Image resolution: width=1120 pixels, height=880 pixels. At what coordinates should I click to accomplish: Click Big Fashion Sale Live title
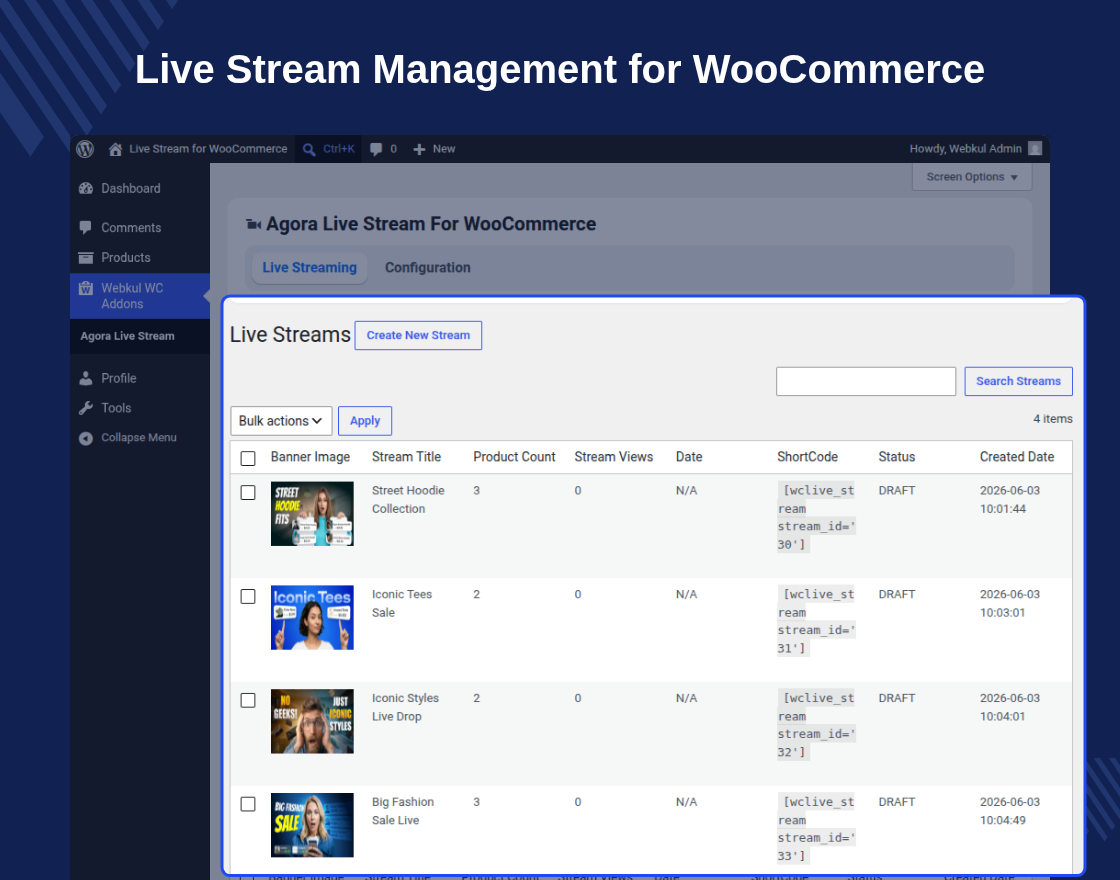point(403,811)
